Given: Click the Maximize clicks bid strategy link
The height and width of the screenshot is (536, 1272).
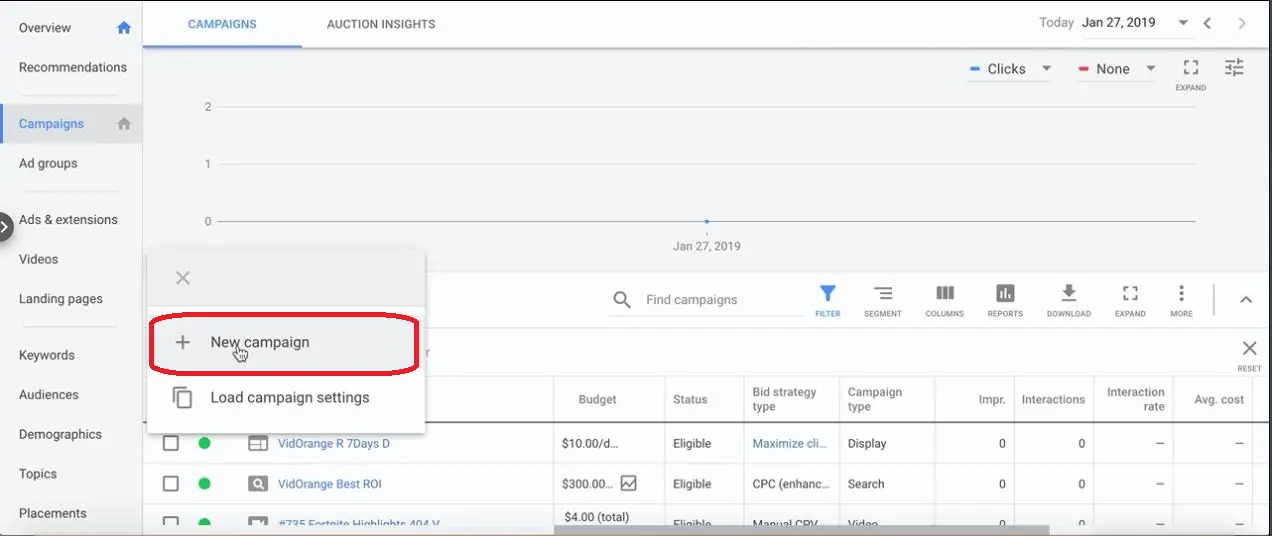Looking at the screenshot, I should (790, 443).
